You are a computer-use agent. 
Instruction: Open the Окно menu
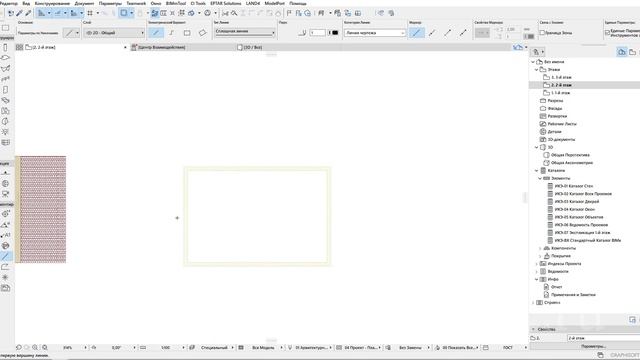pyautogui.click(x=156, y=3)
